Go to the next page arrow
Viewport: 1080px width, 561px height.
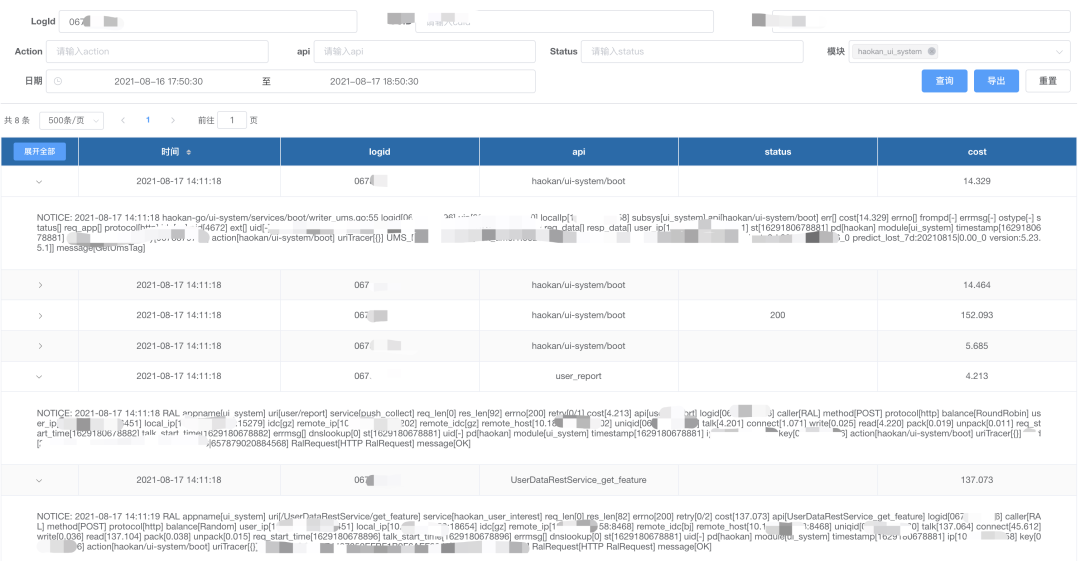173,120
